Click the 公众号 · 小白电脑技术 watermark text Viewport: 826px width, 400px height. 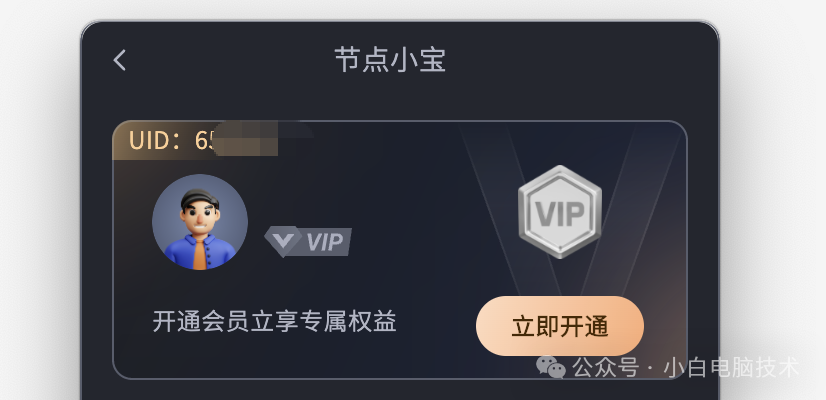[686, 367]
